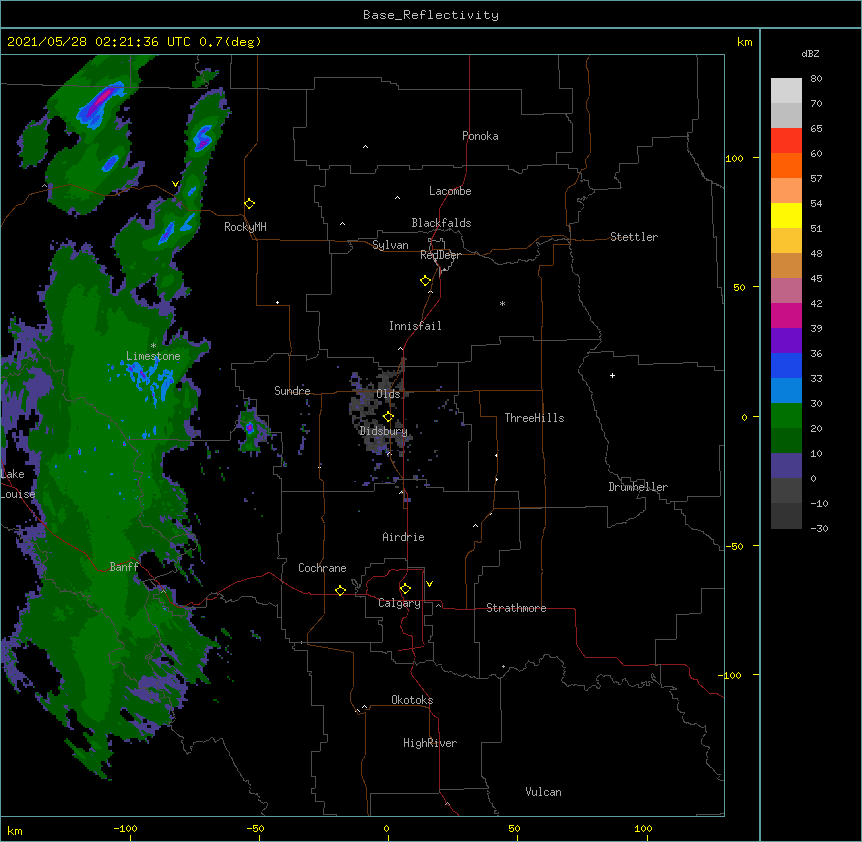Click the Strathmore label

click(516, 608)
